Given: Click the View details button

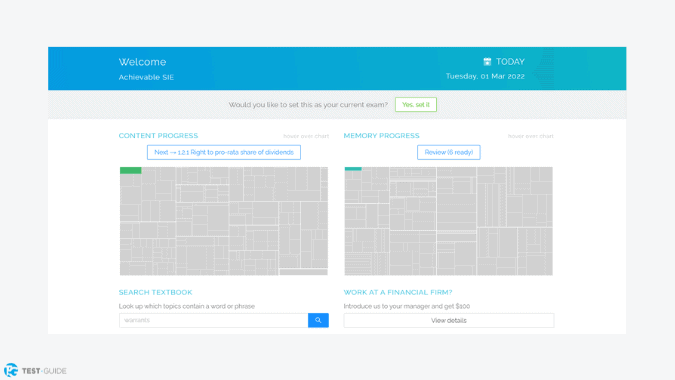Looking at the screenshot, I should point(449,321).
